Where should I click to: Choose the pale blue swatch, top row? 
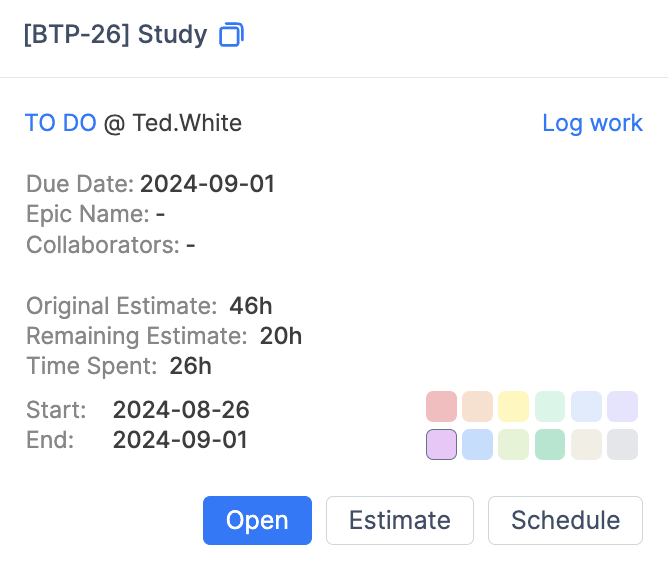[x=586, y=407]
